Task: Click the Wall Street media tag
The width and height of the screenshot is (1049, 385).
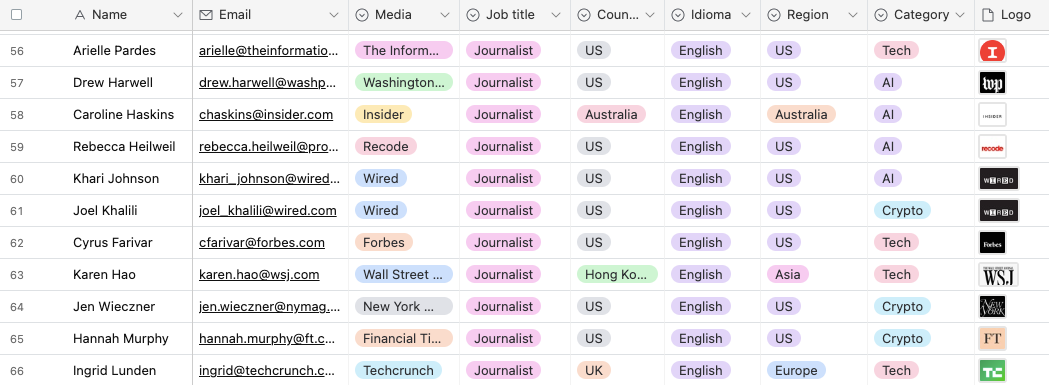Action: pos(404,275)
